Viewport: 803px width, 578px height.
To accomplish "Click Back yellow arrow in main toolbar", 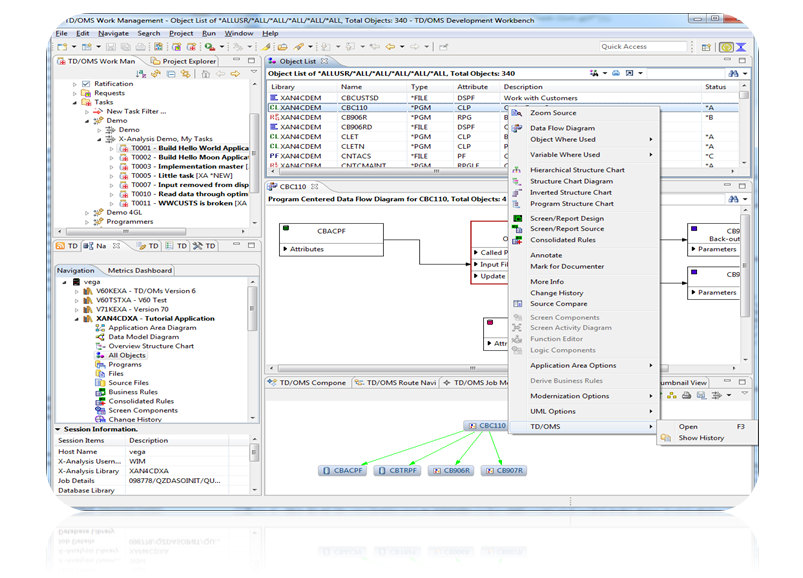I will tap(390, 47).
